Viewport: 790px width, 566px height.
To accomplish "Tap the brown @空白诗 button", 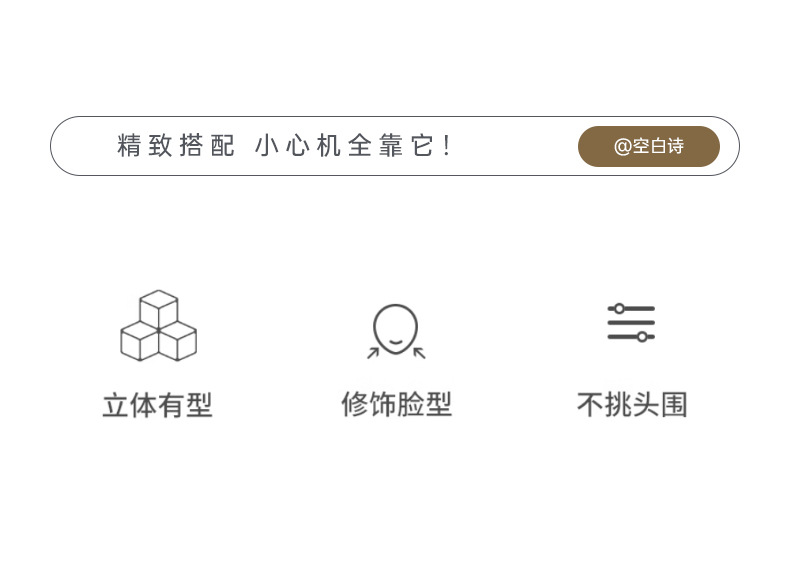I will 648,146.
